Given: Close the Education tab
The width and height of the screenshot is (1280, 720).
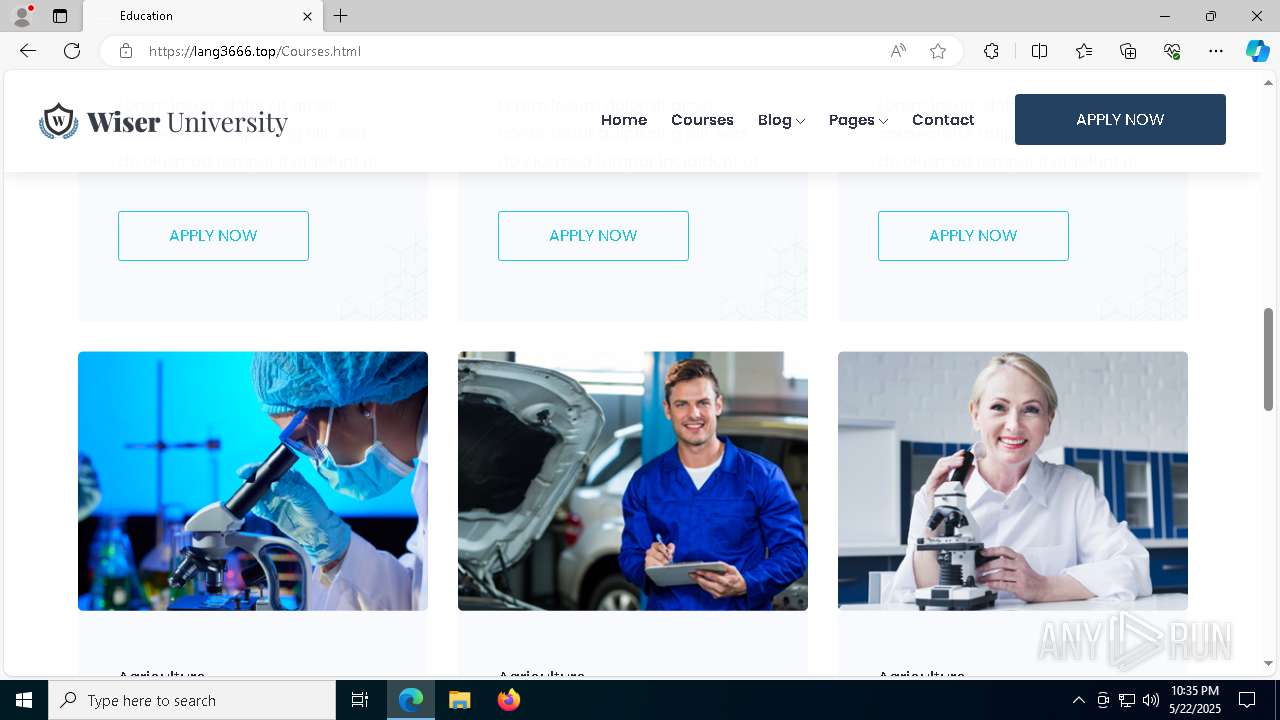Looking at the screenshot, I should coord(307,16).
